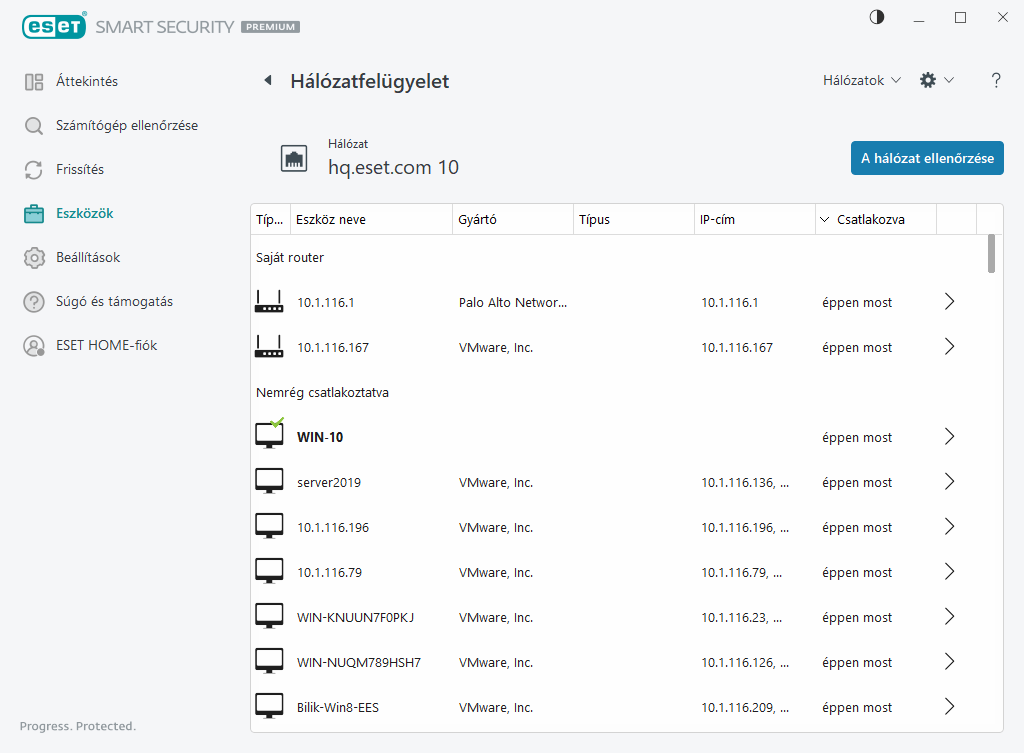Screen dimensions: 1024x753
Task: Sort by the Csatlakozva column header
Action: [870, 219]
